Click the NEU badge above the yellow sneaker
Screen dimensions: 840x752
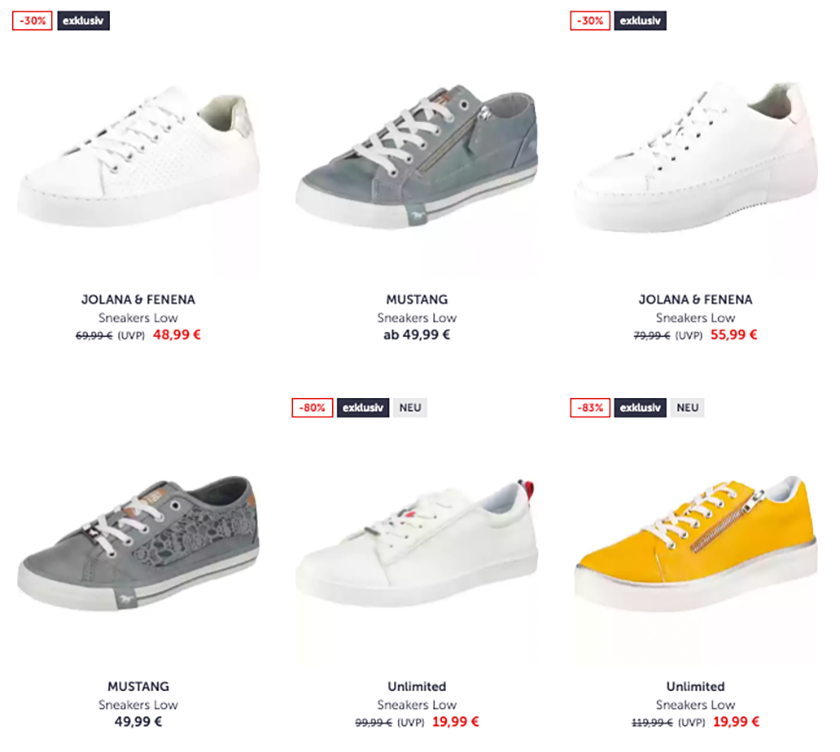[687, 408]
